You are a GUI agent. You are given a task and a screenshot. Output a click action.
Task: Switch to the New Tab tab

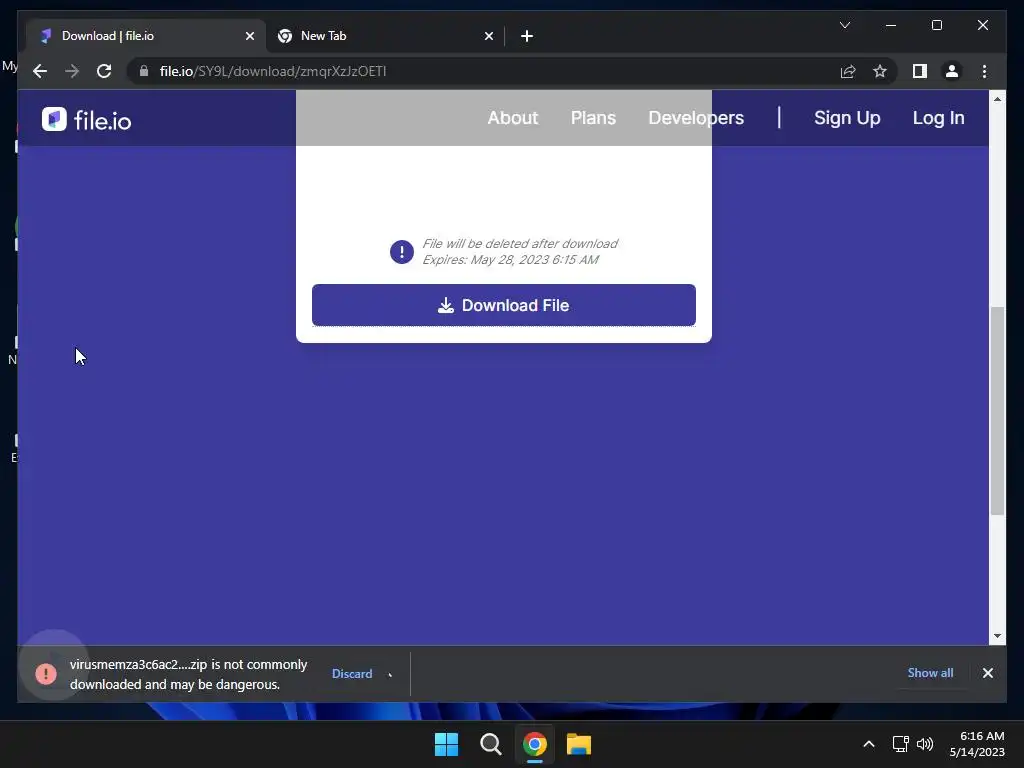(385, 36)
